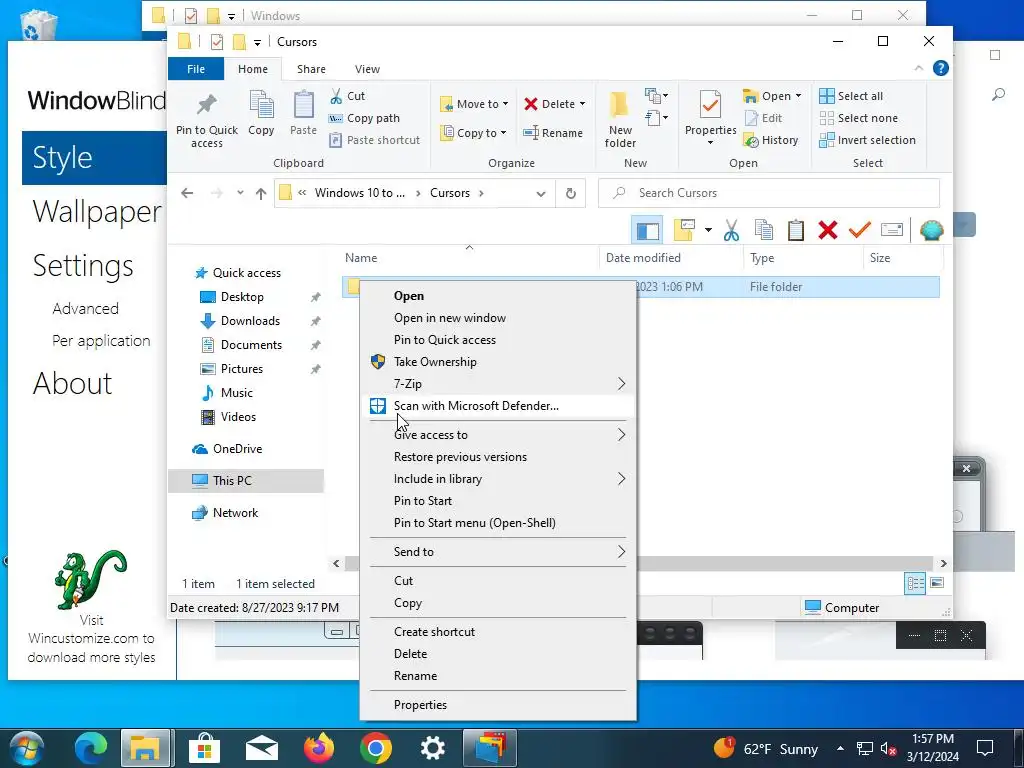Click Paste shortcut in the ribbon
The height and width of the screenshot is (768, 1024).
(375, 140)
